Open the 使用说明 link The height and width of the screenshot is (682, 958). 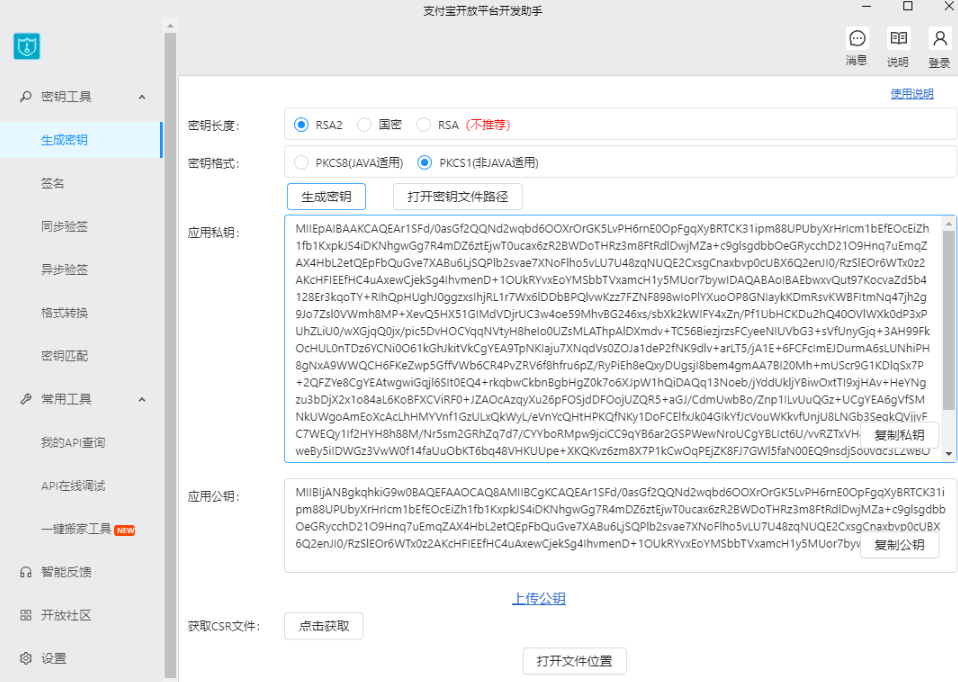coord(912,94)
